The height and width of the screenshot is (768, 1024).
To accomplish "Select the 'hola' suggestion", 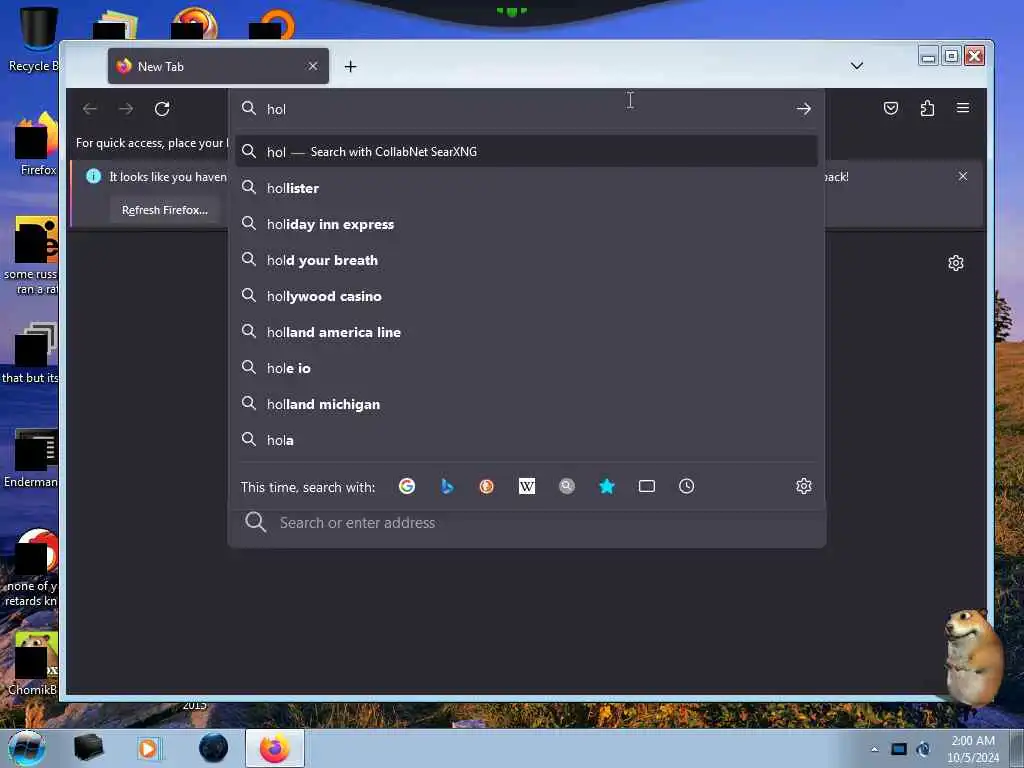I will pyautogui.click(x=526, y=440).
